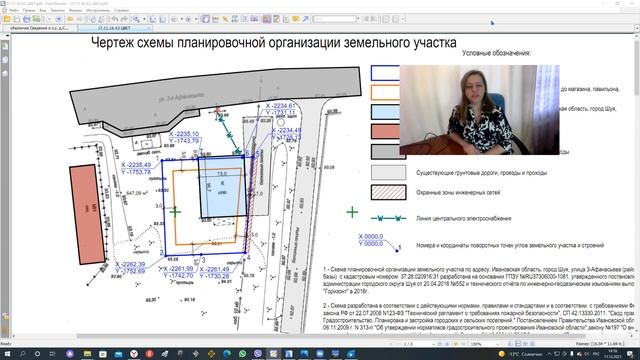
Task: Click the Undo arrow icon
Action: point(115,19)
